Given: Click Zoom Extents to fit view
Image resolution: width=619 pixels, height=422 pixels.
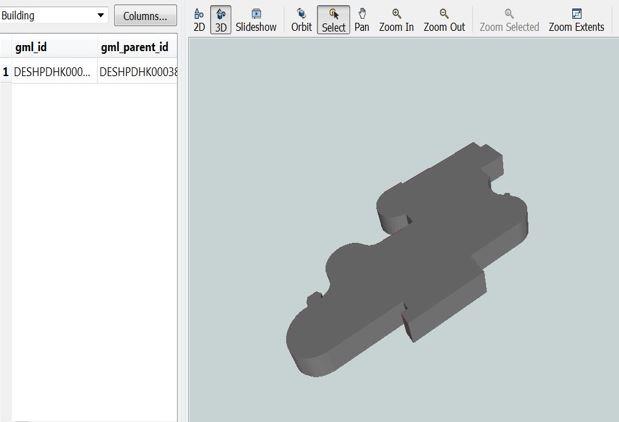Looking at the screenshot, I should click(576, 20).
